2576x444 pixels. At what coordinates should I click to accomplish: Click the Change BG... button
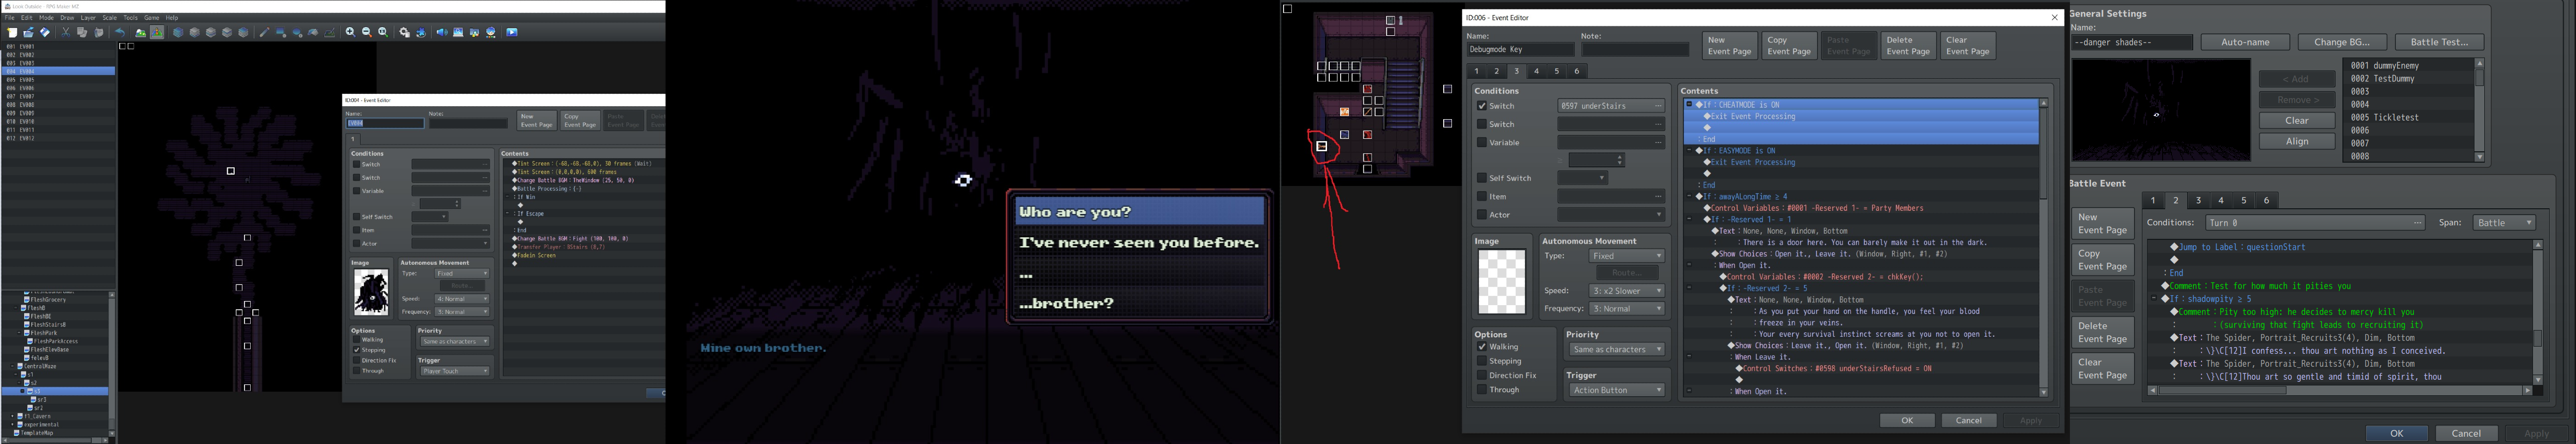2342,42
